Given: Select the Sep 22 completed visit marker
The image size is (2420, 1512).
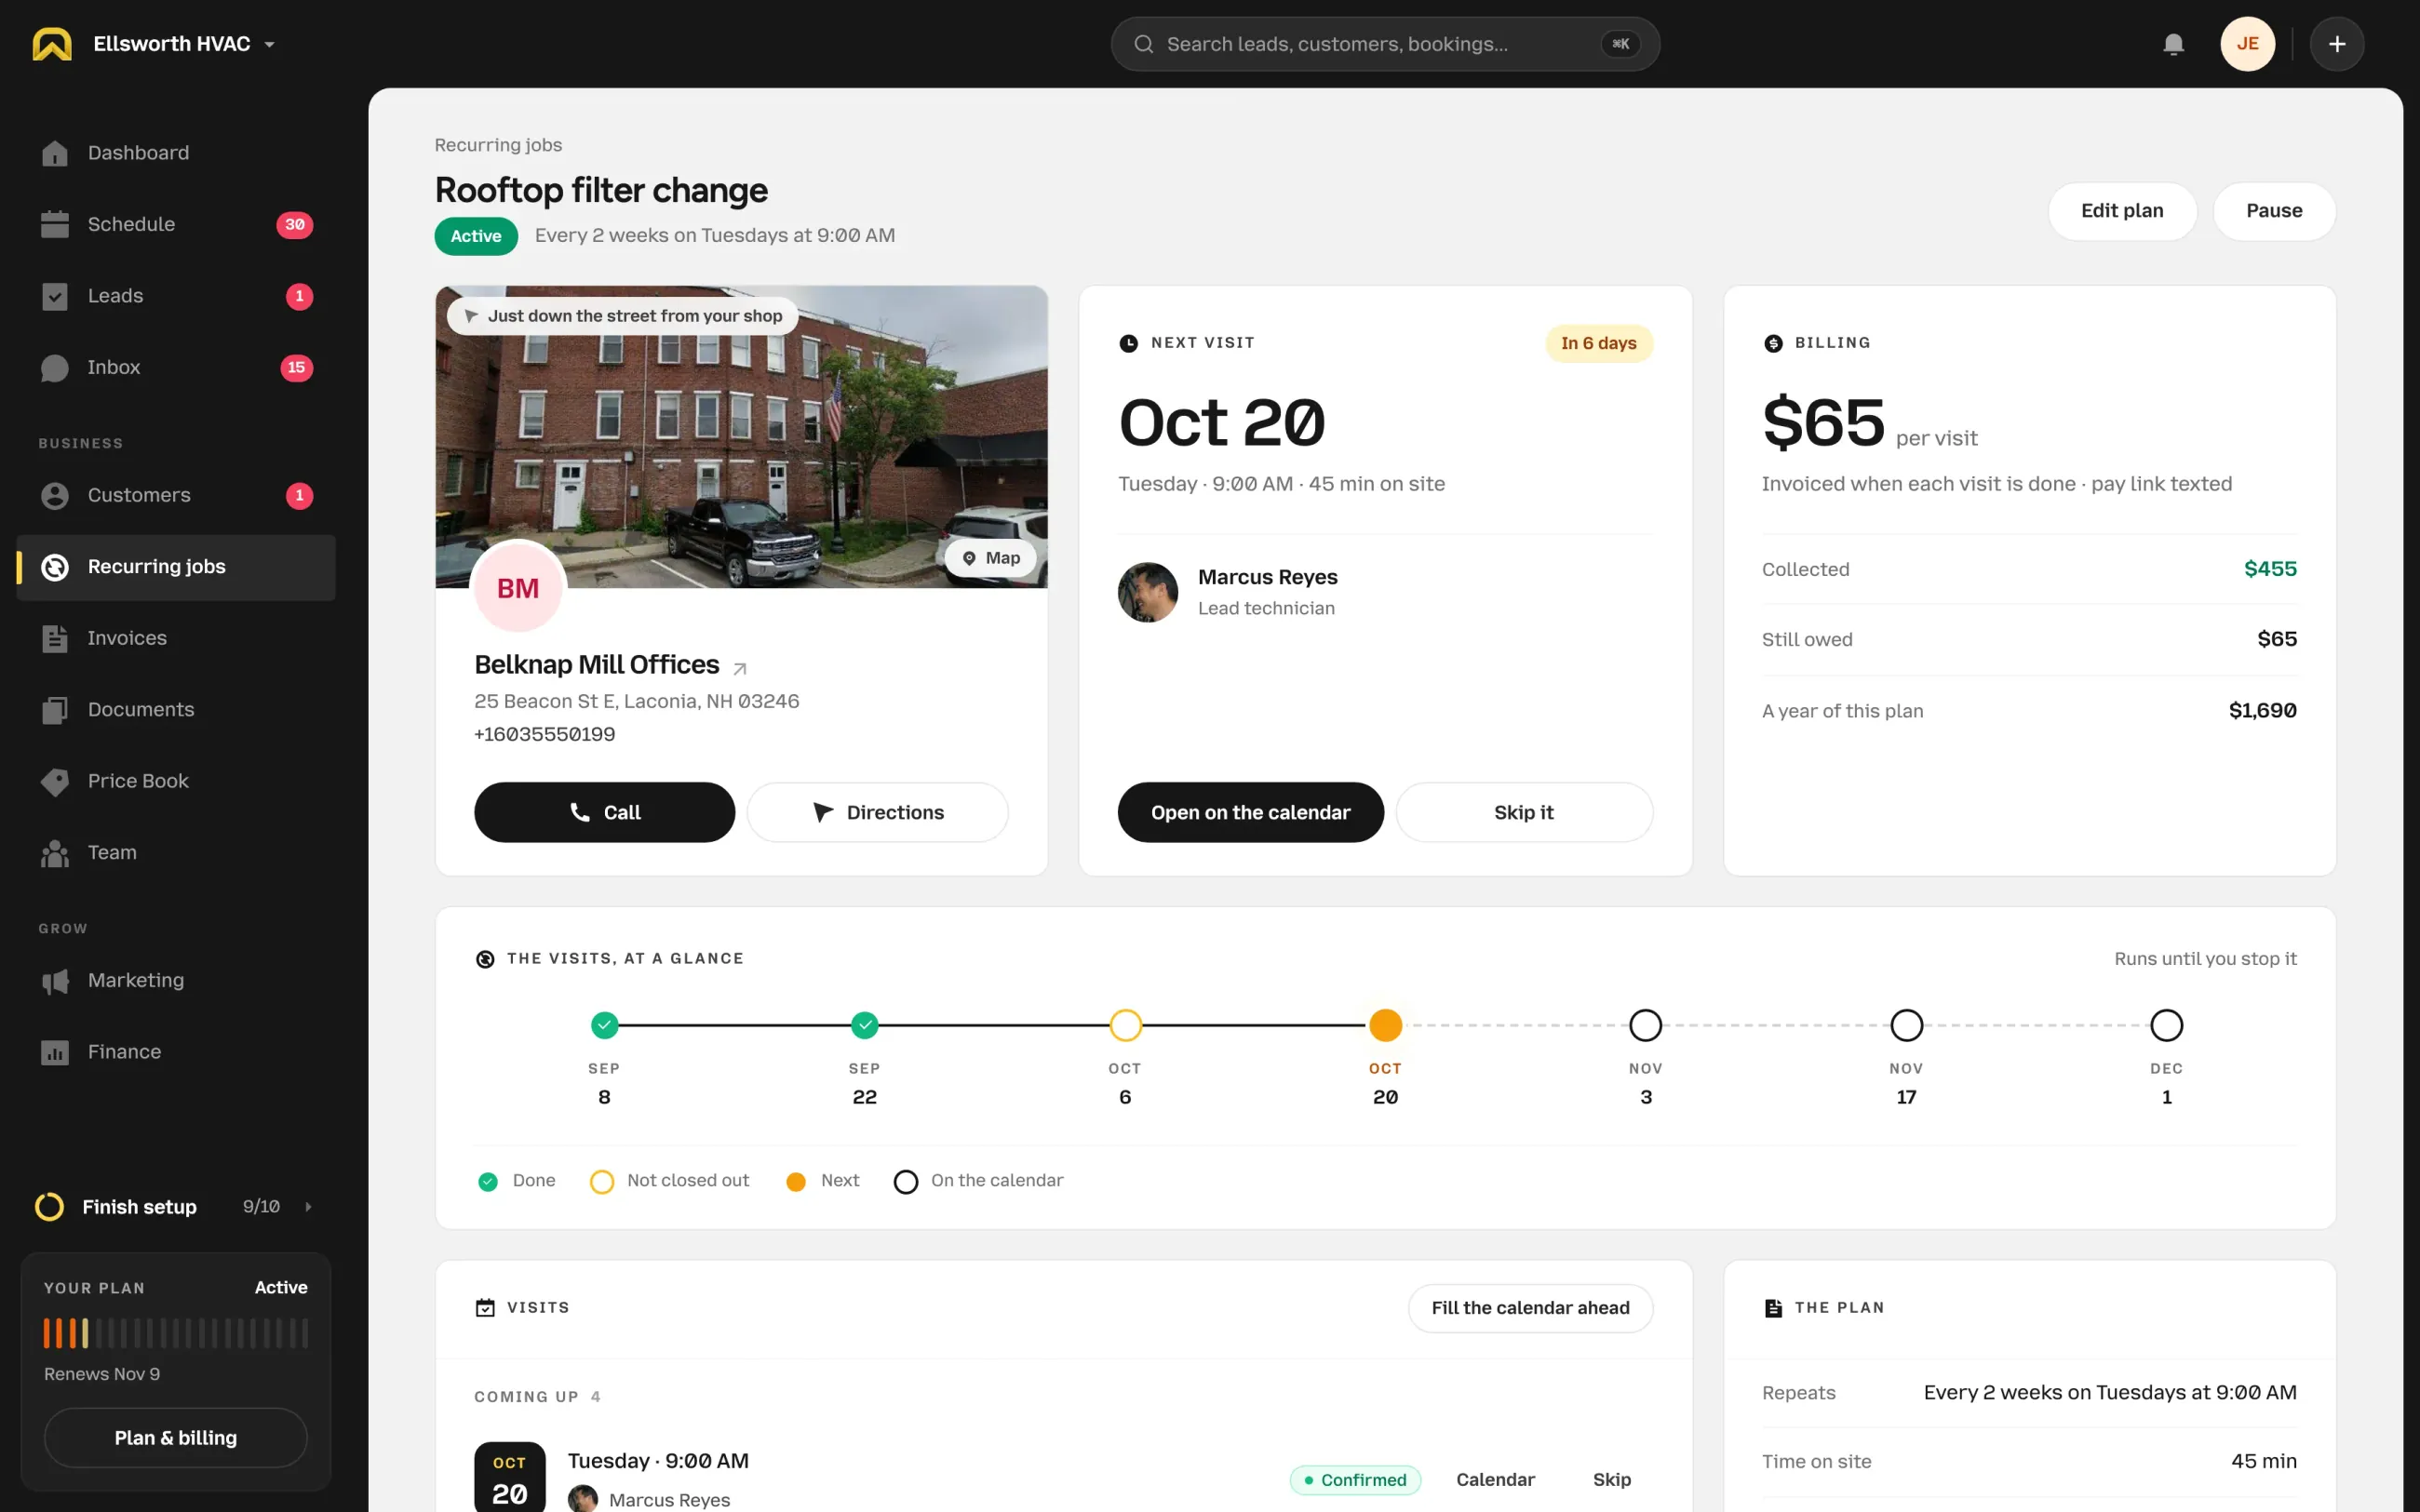Looking at the screenshot, I should (864, 1025).
